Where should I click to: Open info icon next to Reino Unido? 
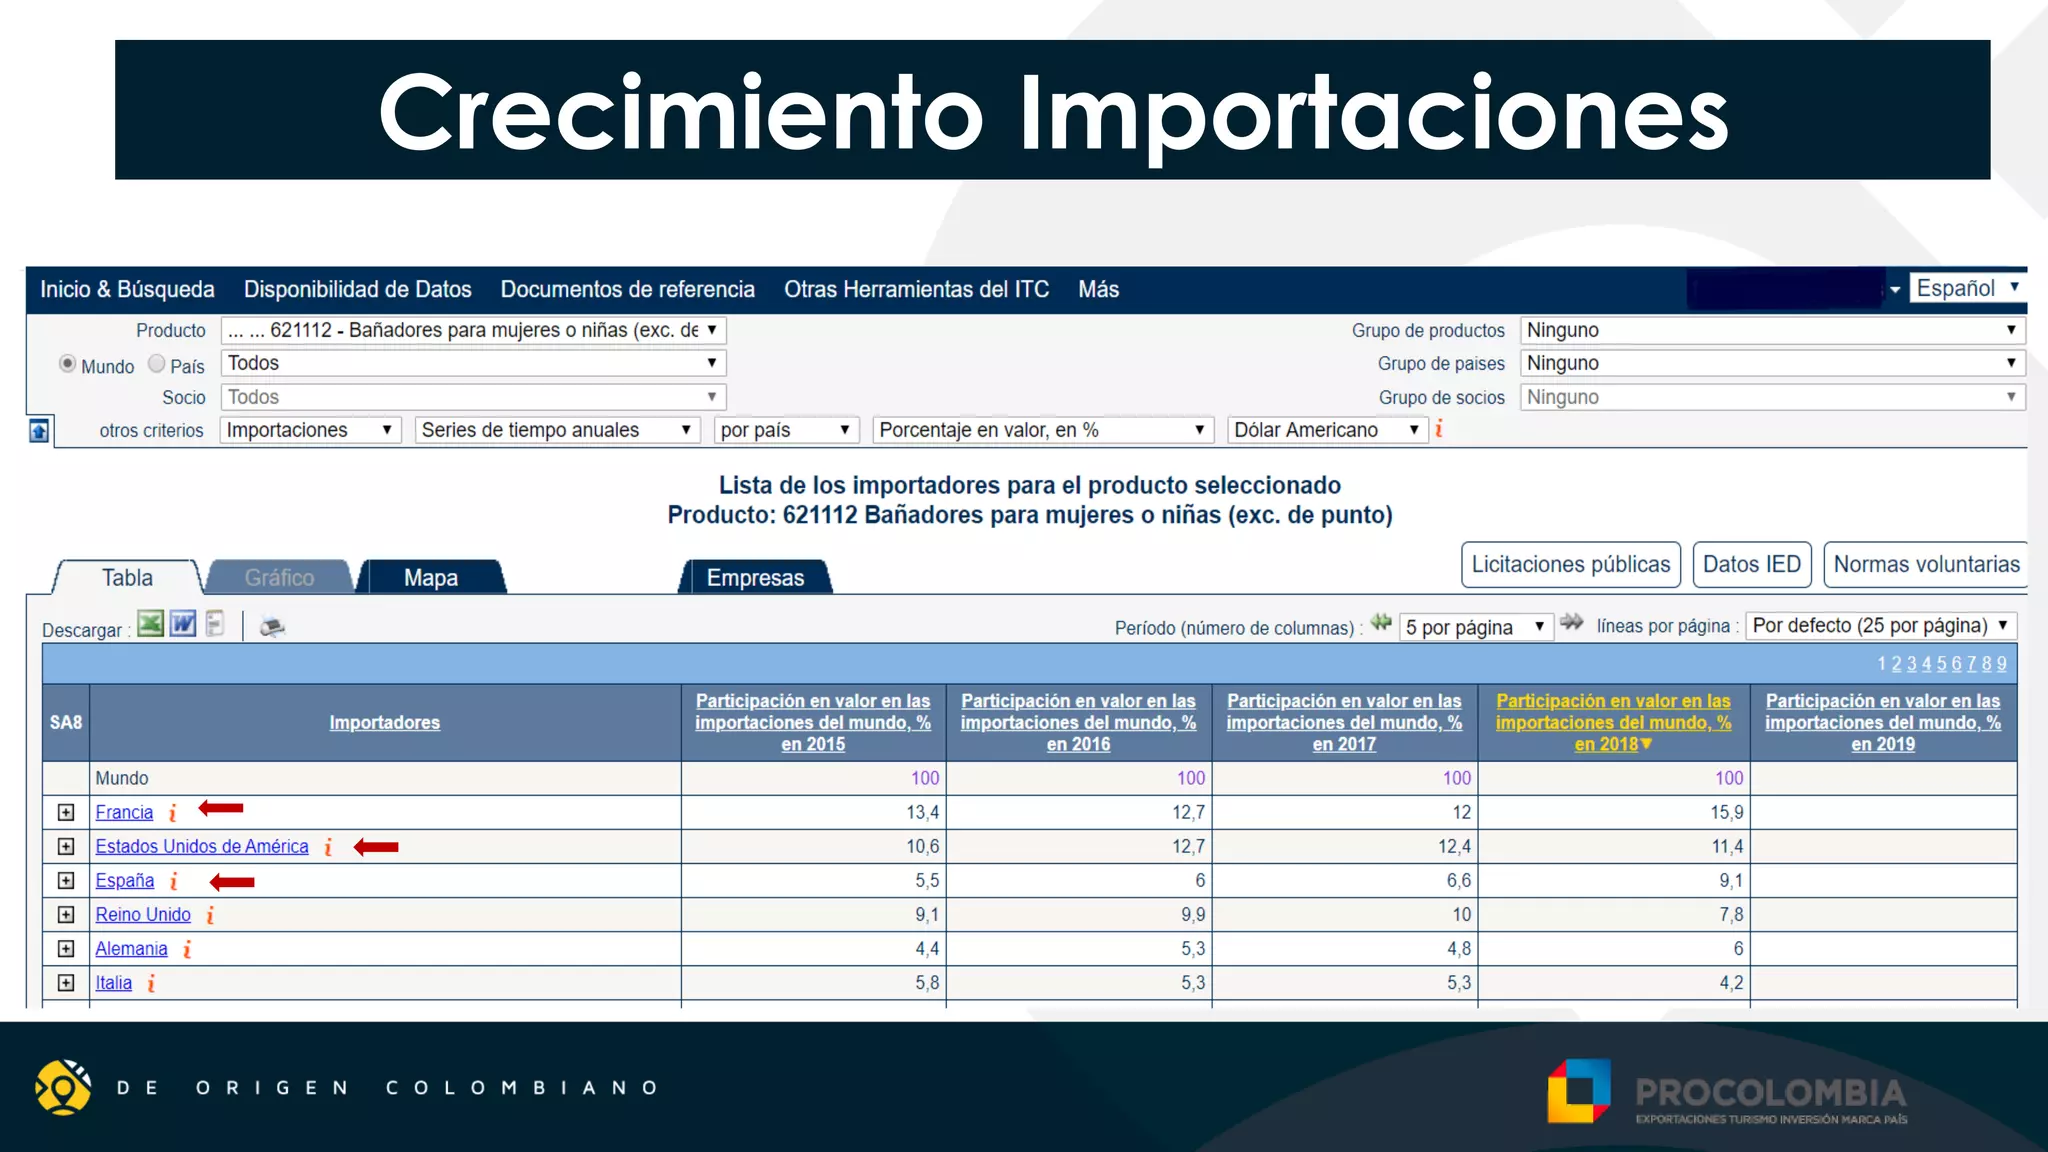click(210, 915)
